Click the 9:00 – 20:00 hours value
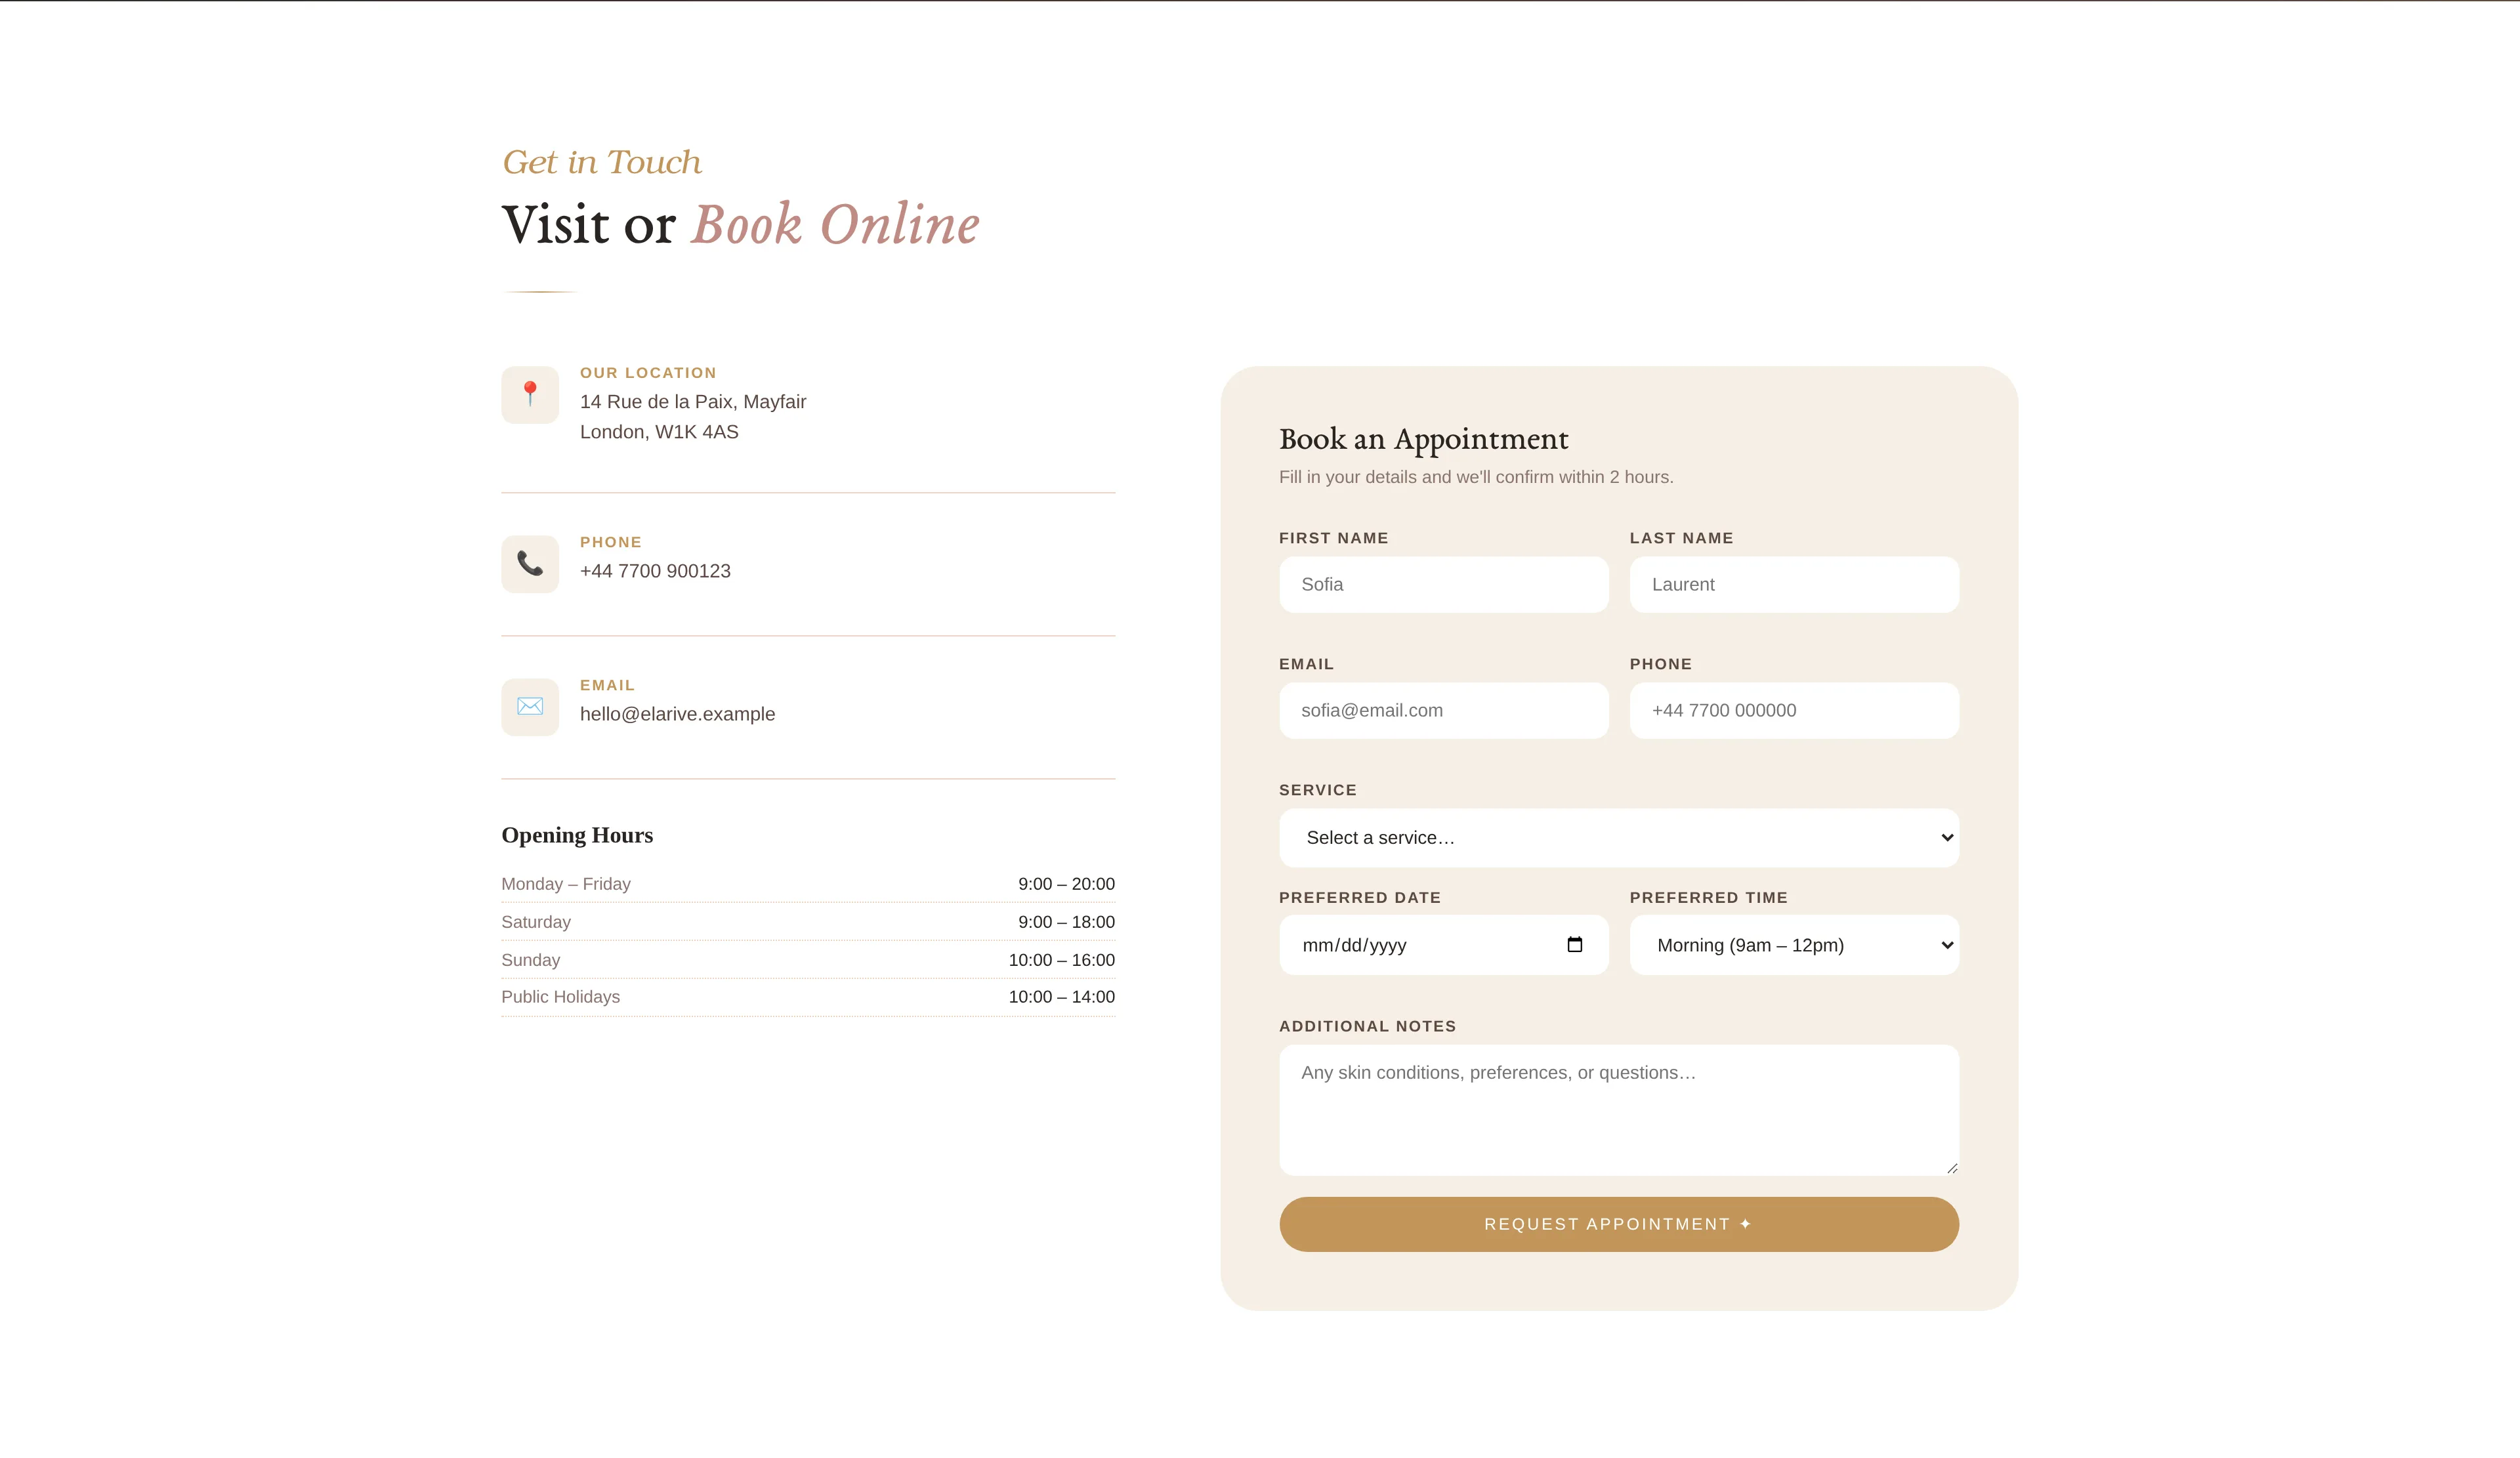 (1066, 884)
